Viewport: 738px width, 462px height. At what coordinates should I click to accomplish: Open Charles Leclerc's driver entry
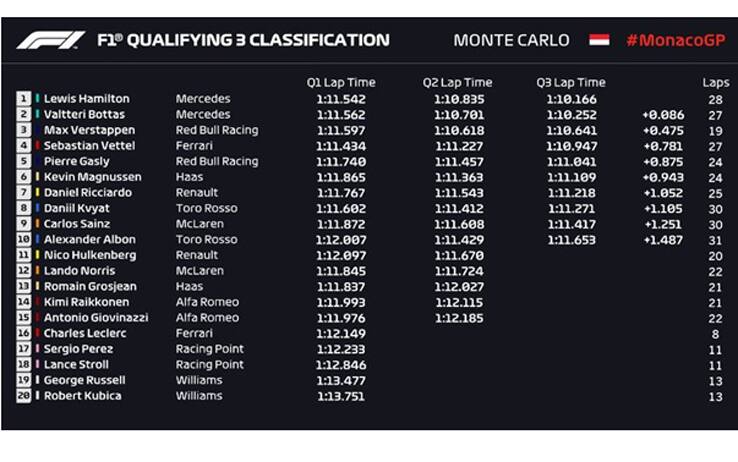click(84, 333)
